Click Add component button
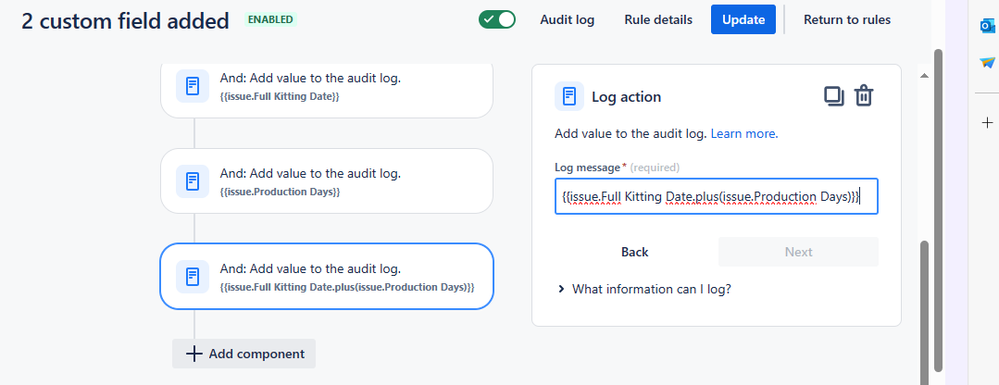999x385 pixels. pos(244,354)
